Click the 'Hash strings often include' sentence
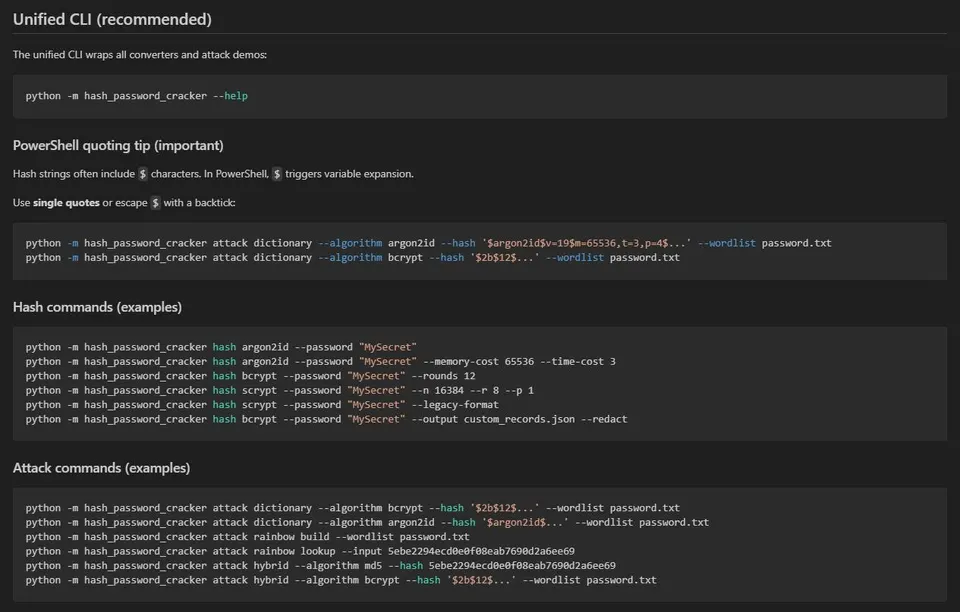Viewport: 960px width, 612px height. pos(213,174)
